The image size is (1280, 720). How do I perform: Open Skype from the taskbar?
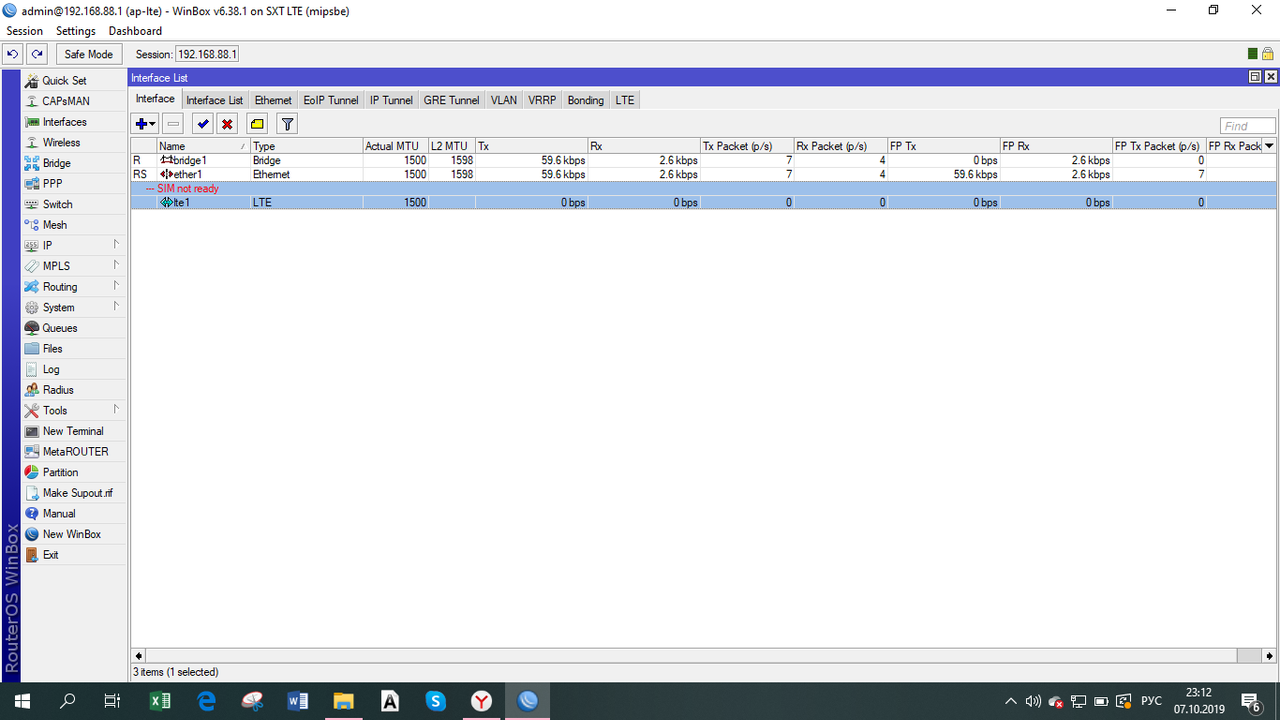pos(436,702)
